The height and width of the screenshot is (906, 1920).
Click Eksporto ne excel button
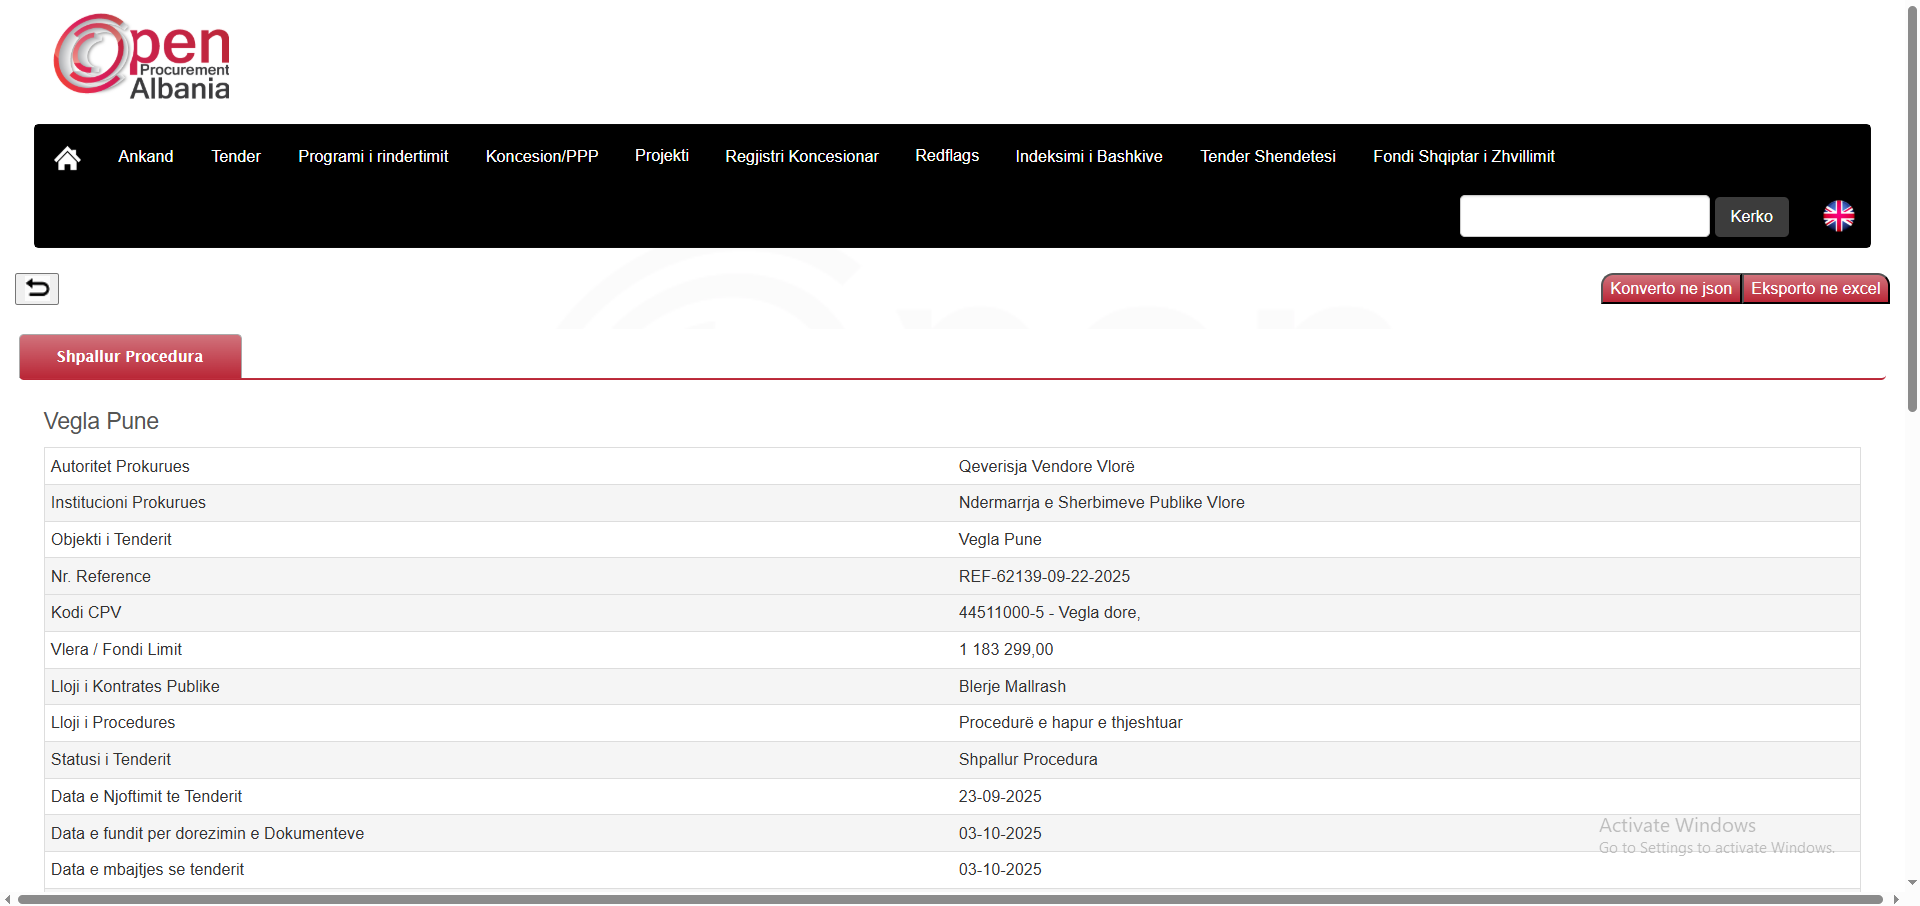[1815, 289]
